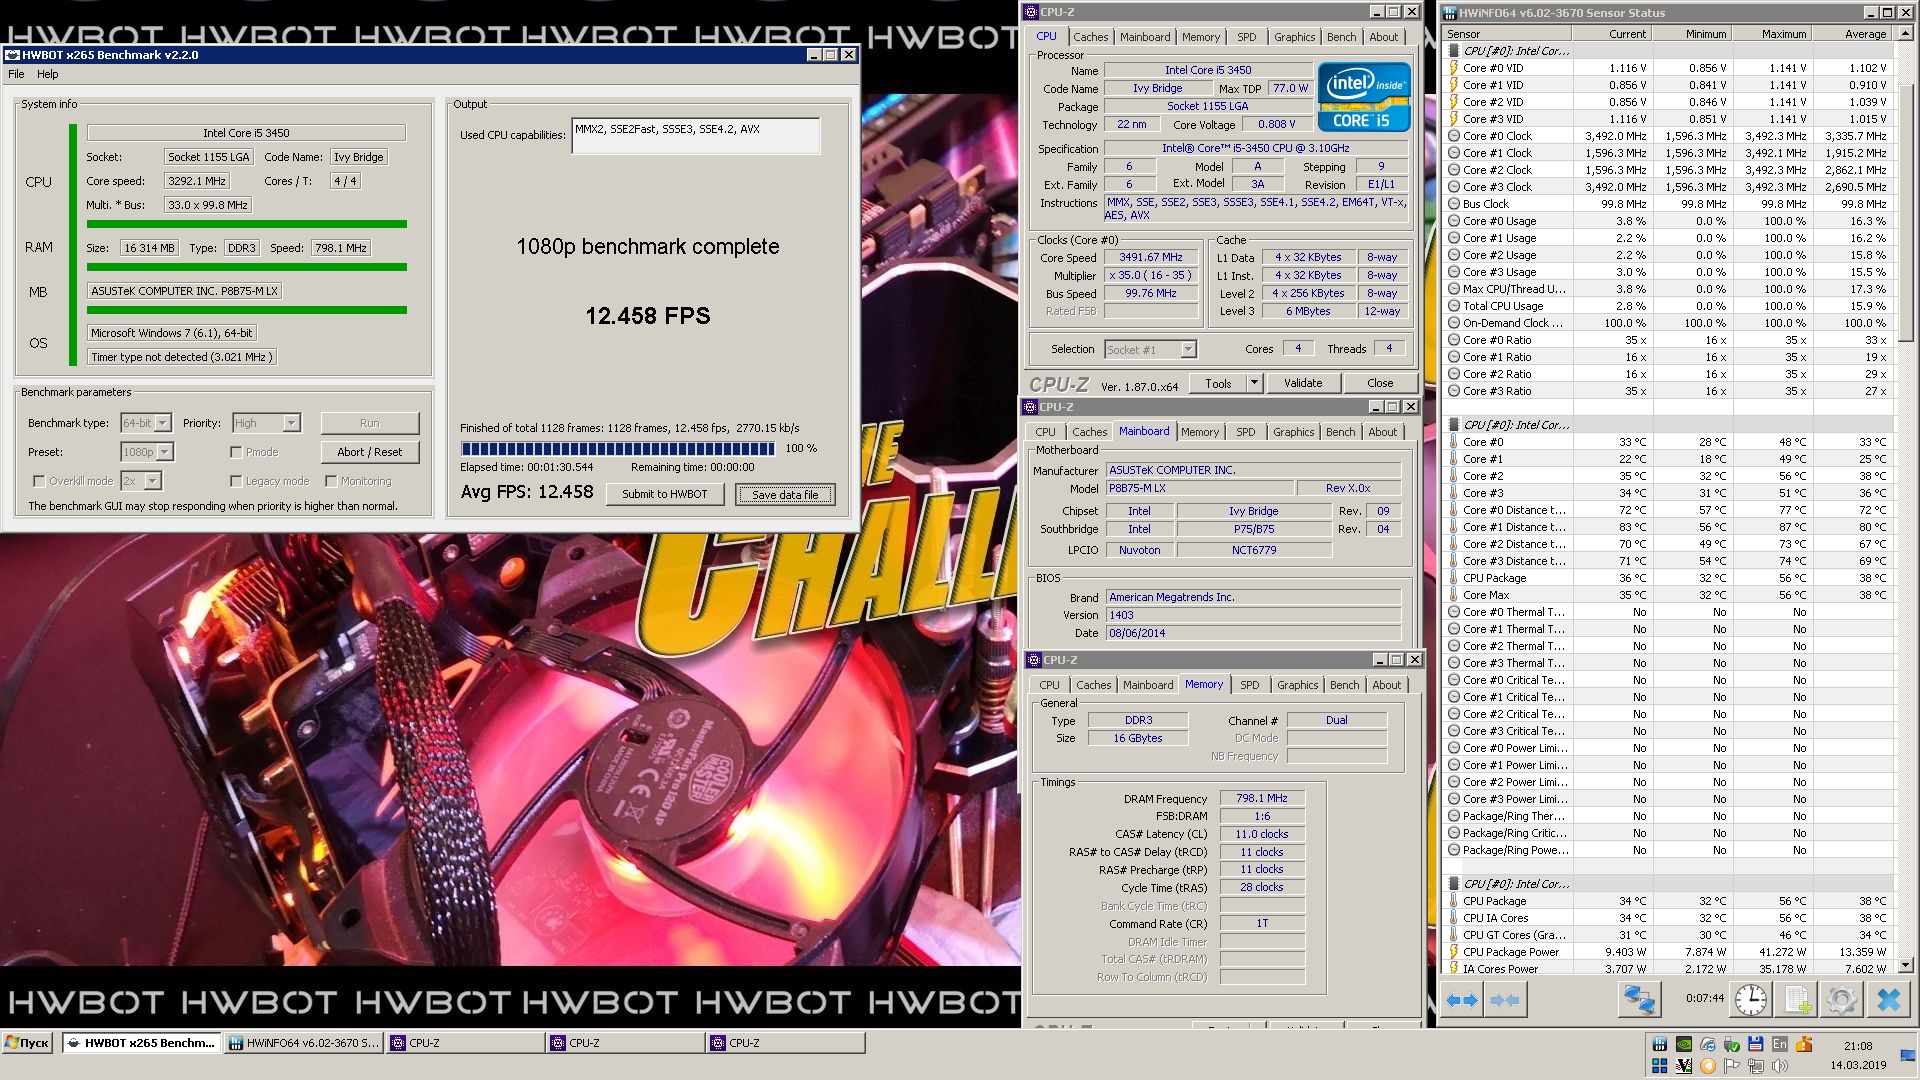
Task: Click Used CPU capabilities text box
Action: tap(696, 136)
